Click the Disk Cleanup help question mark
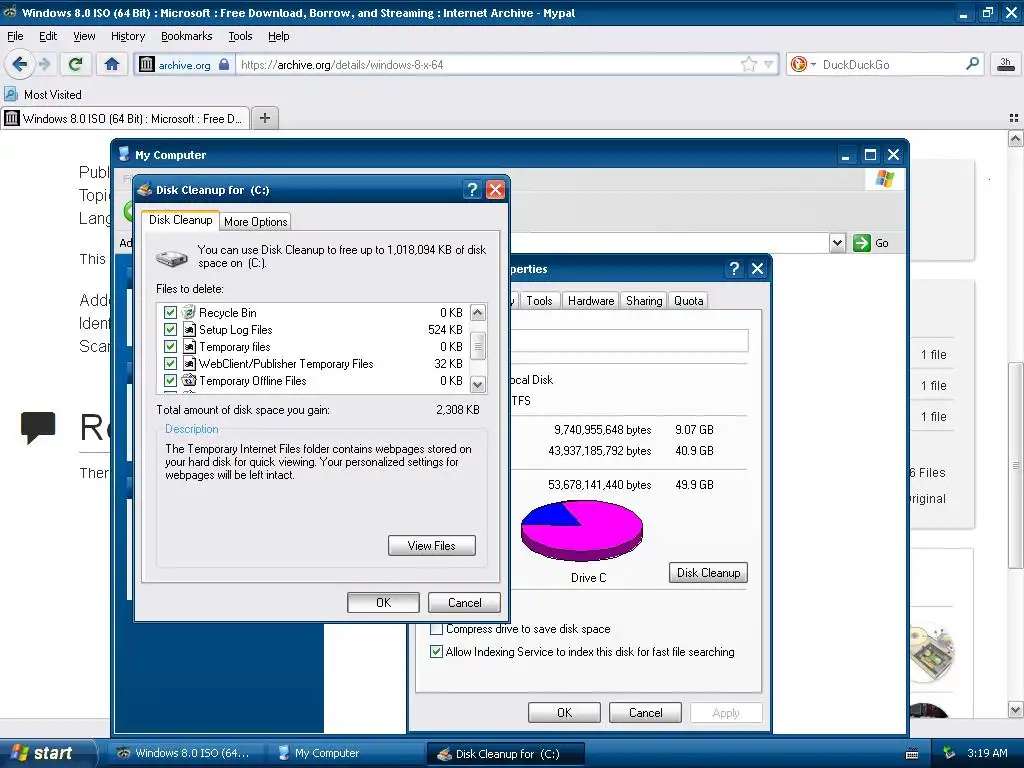1024x768 pixels. 472,190
